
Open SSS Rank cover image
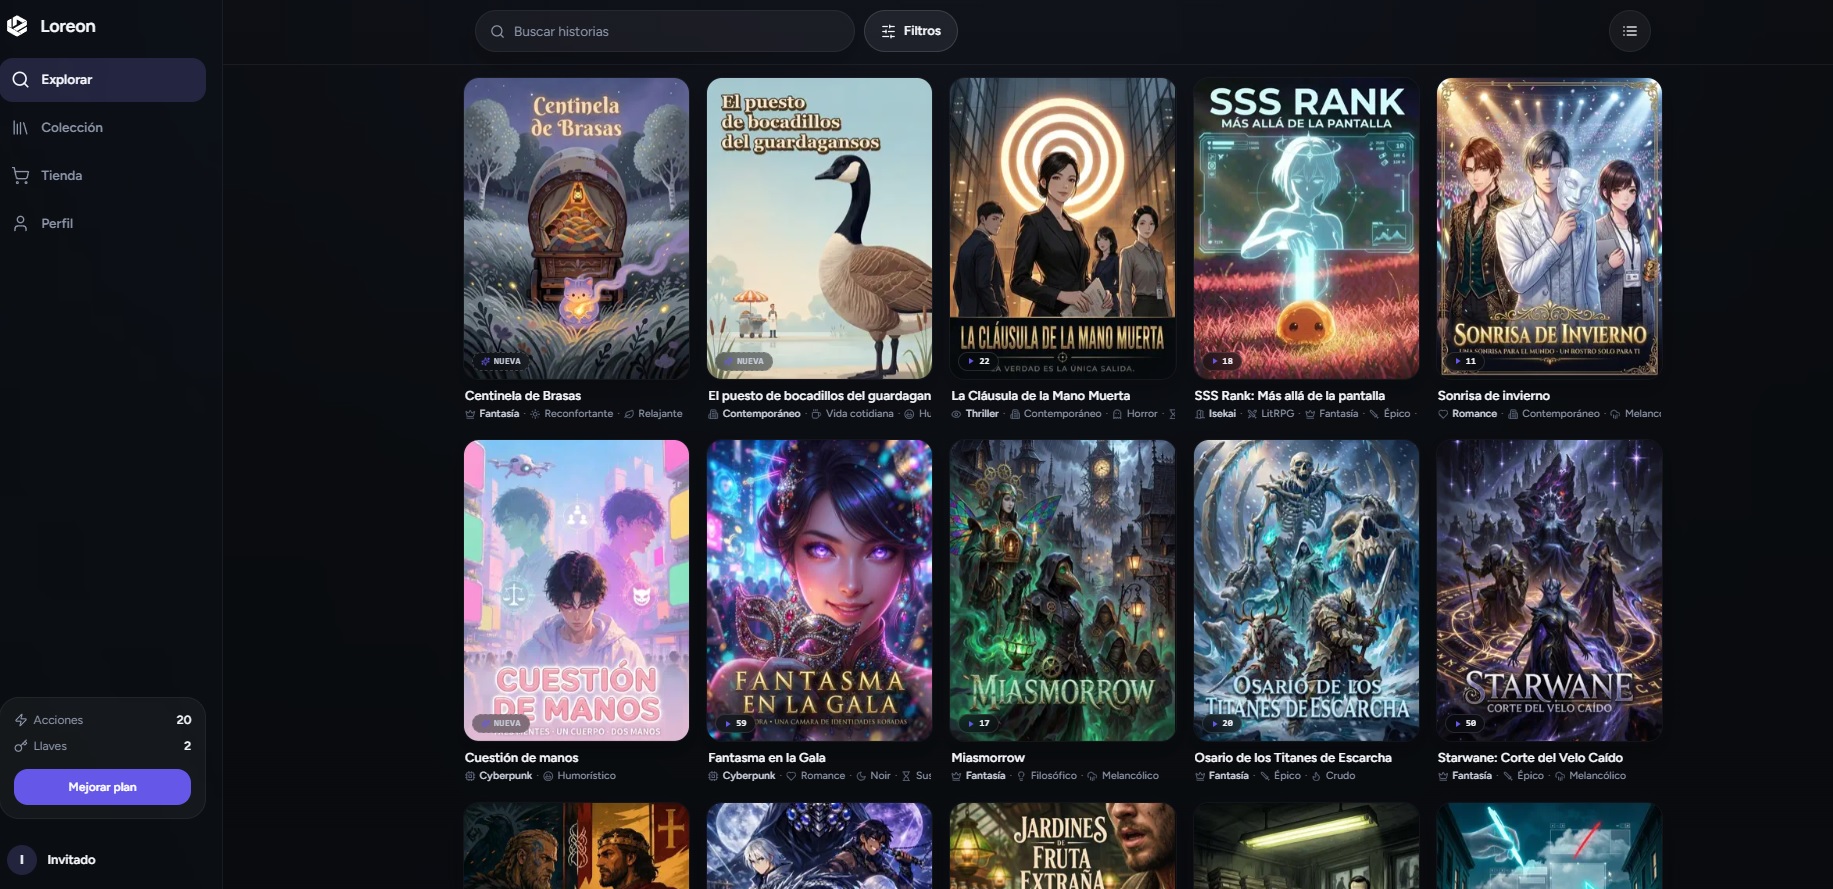pyautogui.click(x=1306, y=229)
